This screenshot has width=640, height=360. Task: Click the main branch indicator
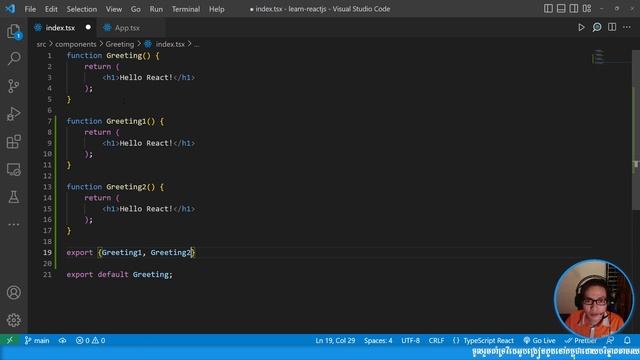(37, 340)
